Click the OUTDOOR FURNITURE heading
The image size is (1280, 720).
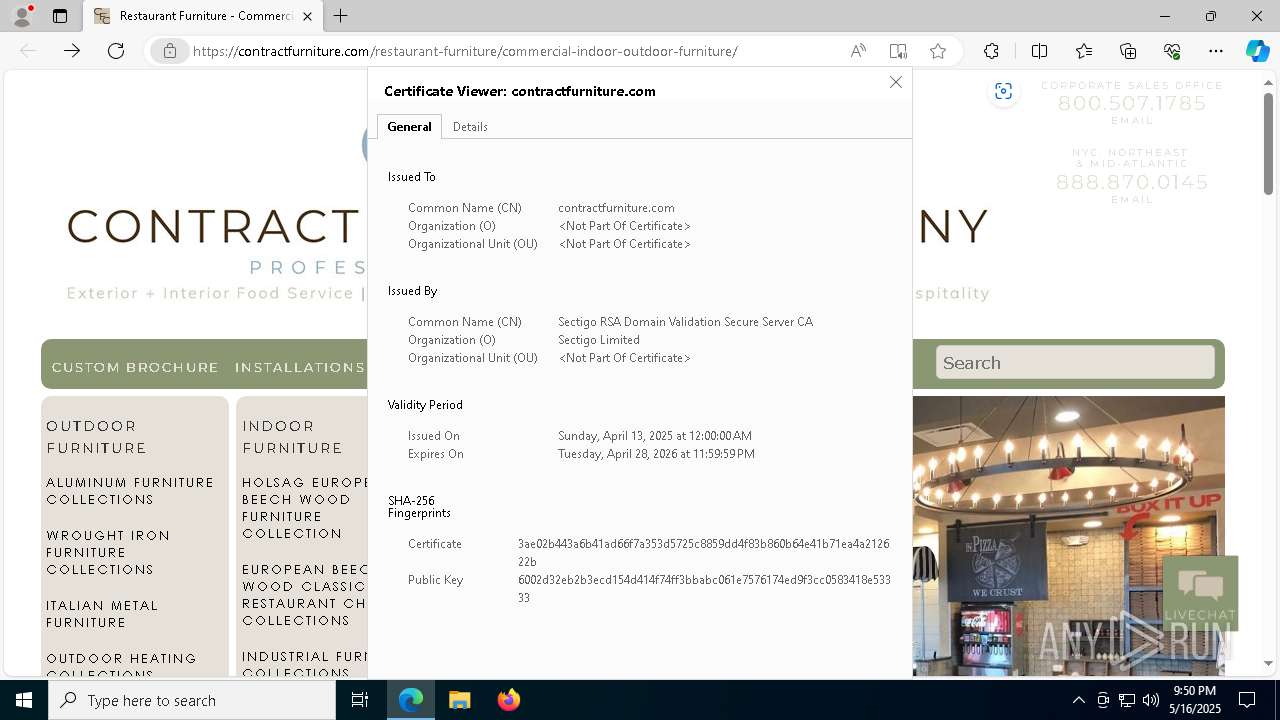pos(96,437)
